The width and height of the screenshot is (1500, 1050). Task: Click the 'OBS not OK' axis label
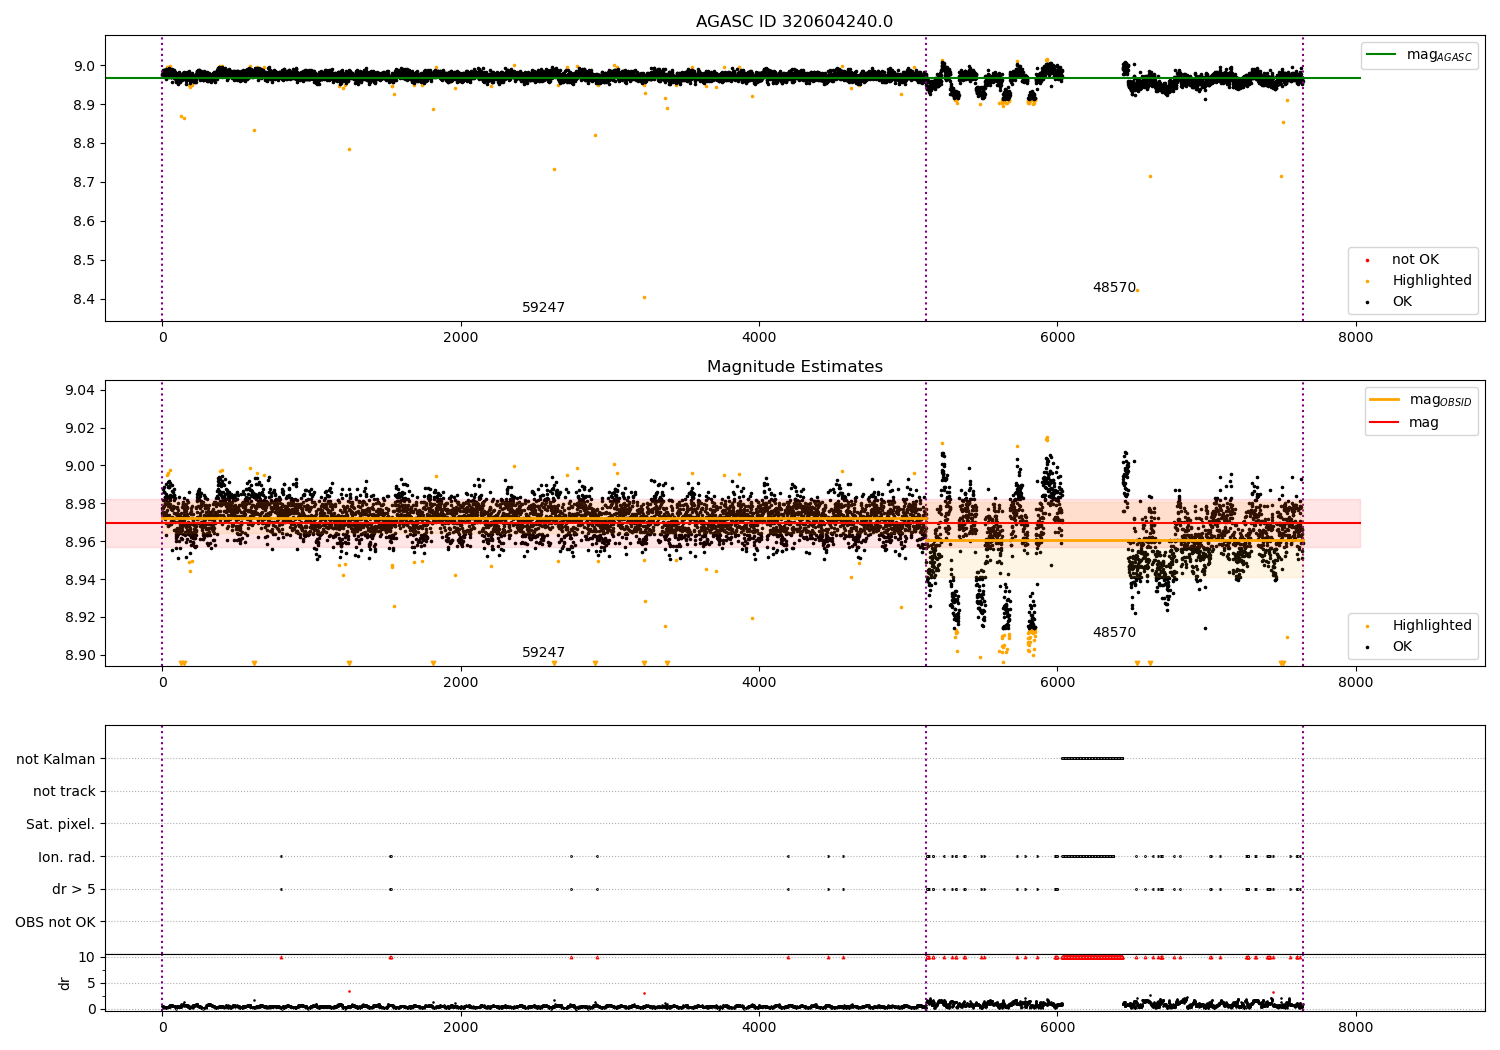55,922
